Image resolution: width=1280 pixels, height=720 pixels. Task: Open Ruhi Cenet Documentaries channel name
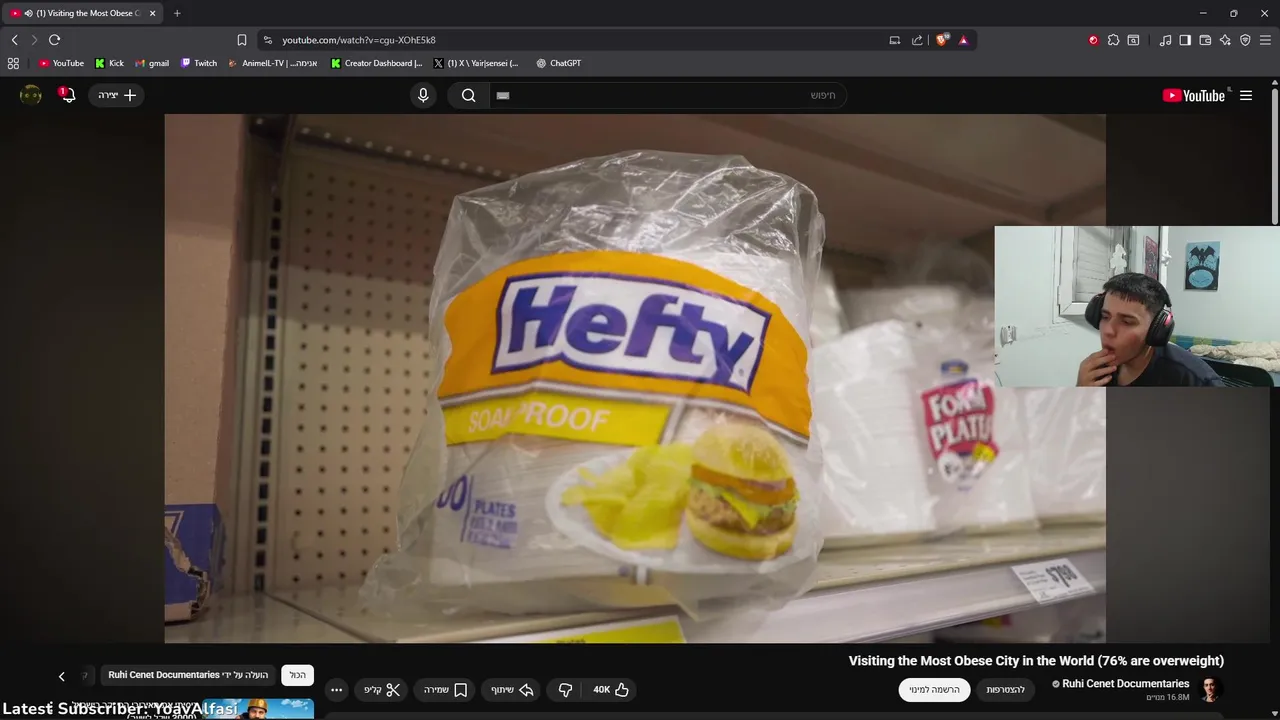click(x=1126, y=684)
